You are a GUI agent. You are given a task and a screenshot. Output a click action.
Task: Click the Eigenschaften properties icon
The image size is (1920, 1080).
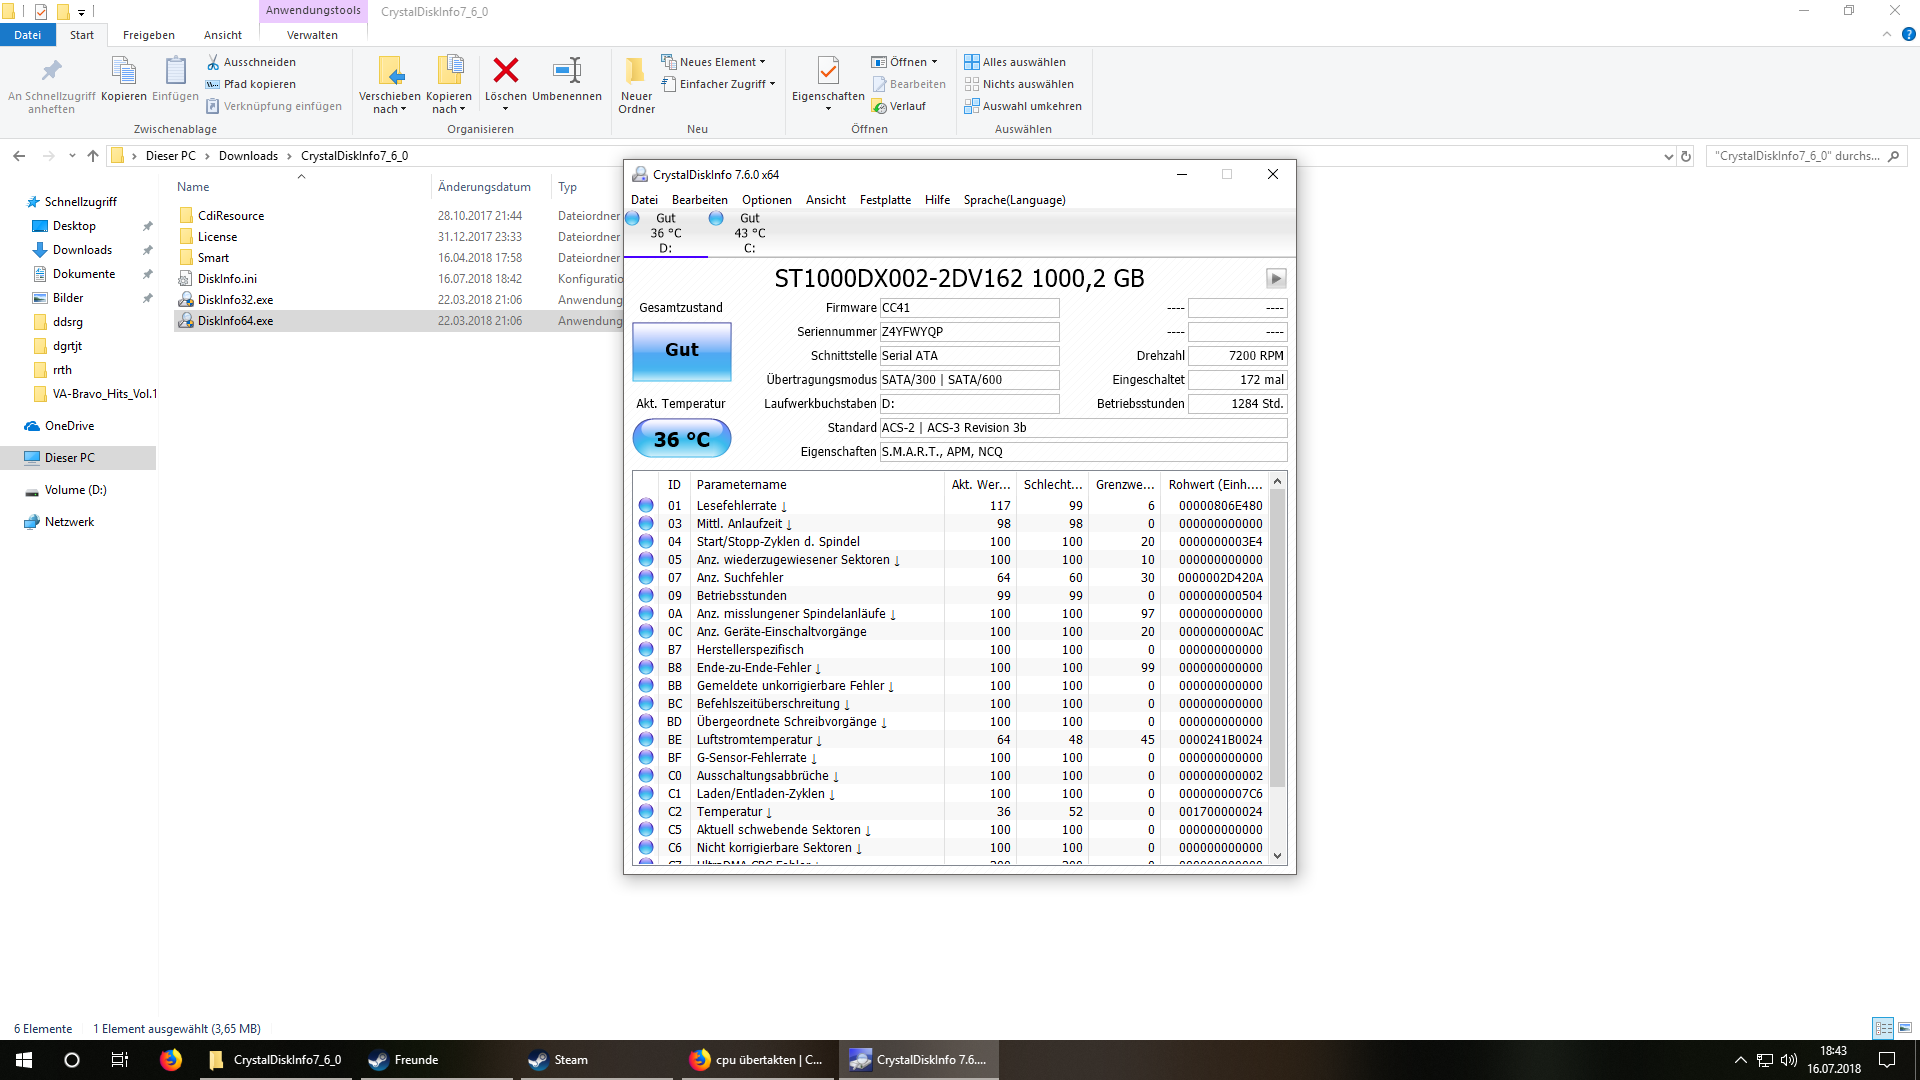coord(828,71)
